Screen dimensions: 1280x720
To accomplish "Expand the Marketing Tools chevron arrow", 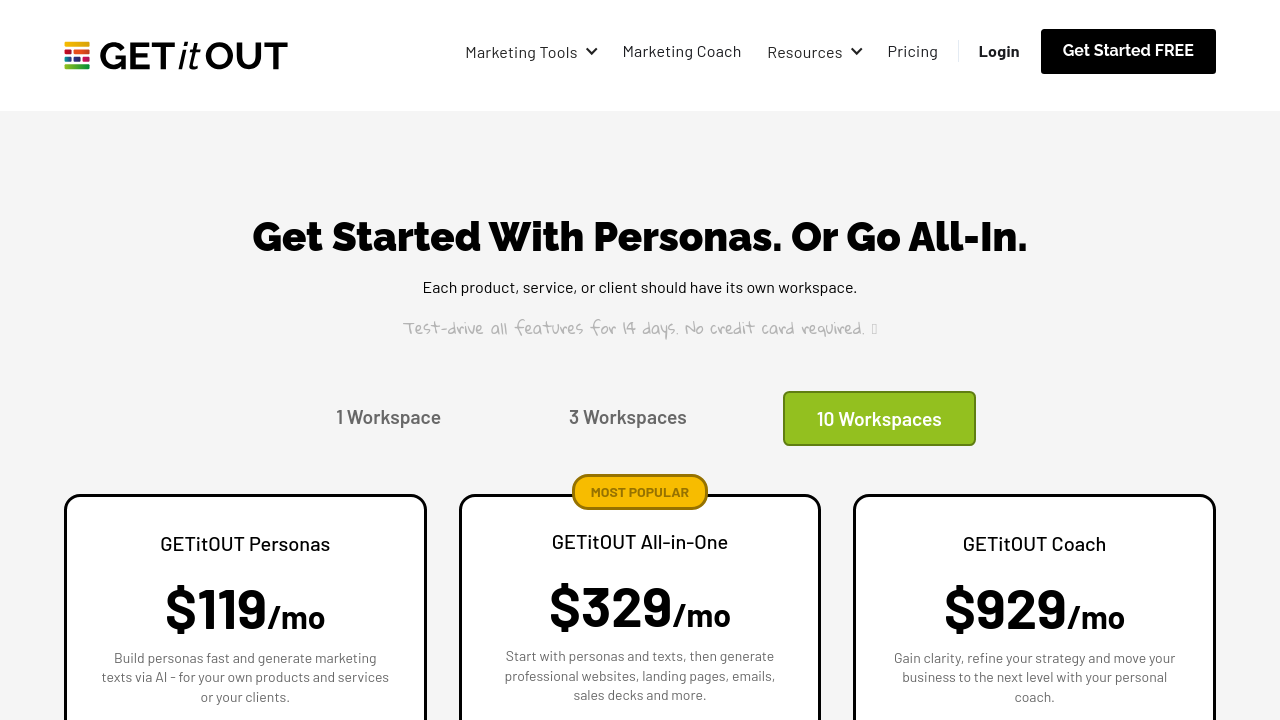I will 592,52.
